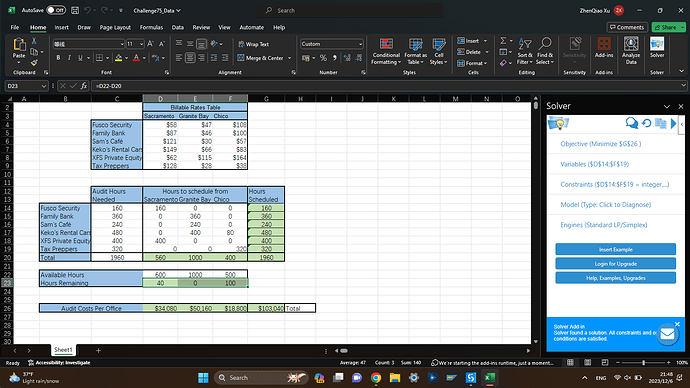Expand Delete cells dropdown arrow
Image resolution: width=690 pixels, height=388 pixels.
pos(487,52)
